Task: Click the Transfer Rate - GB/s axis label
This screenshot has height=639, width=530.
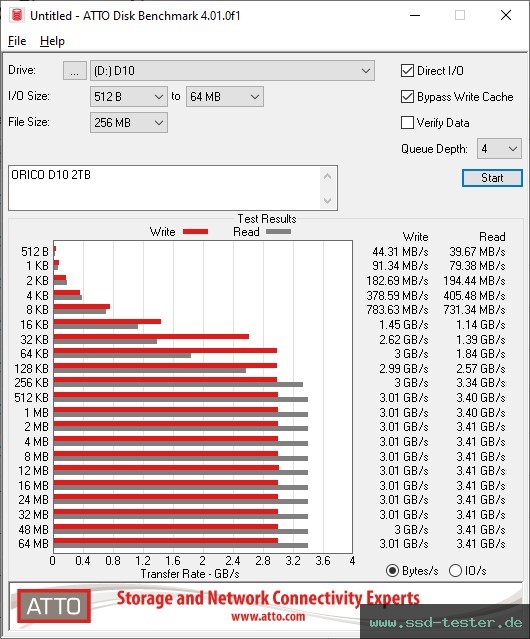Action: 190,574
